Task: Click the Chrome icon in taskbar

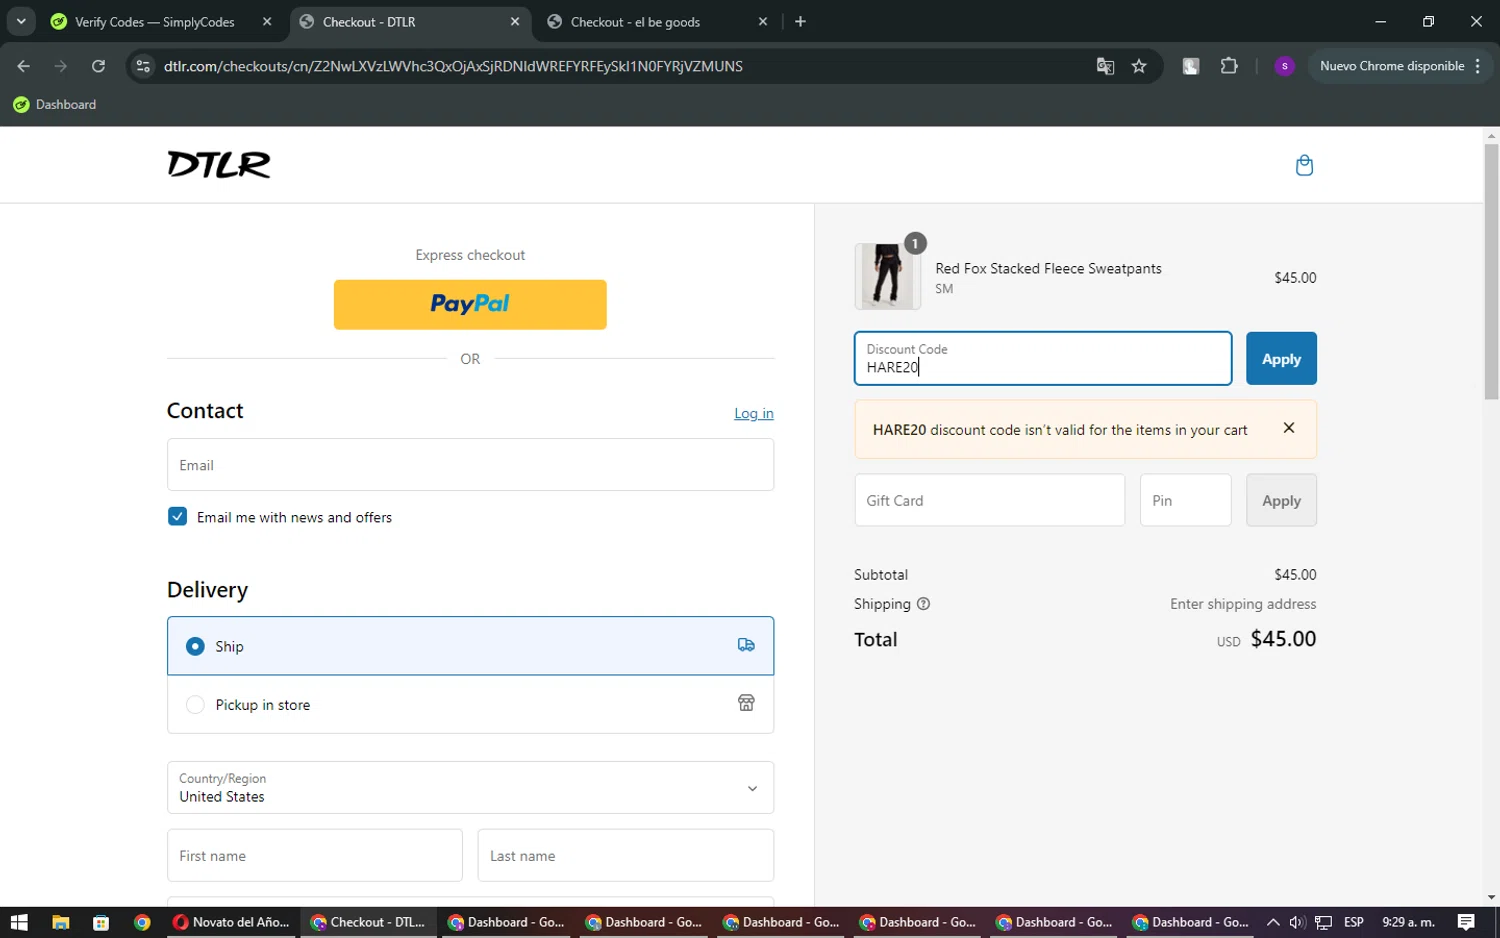Action: click(x=142, y=922)
